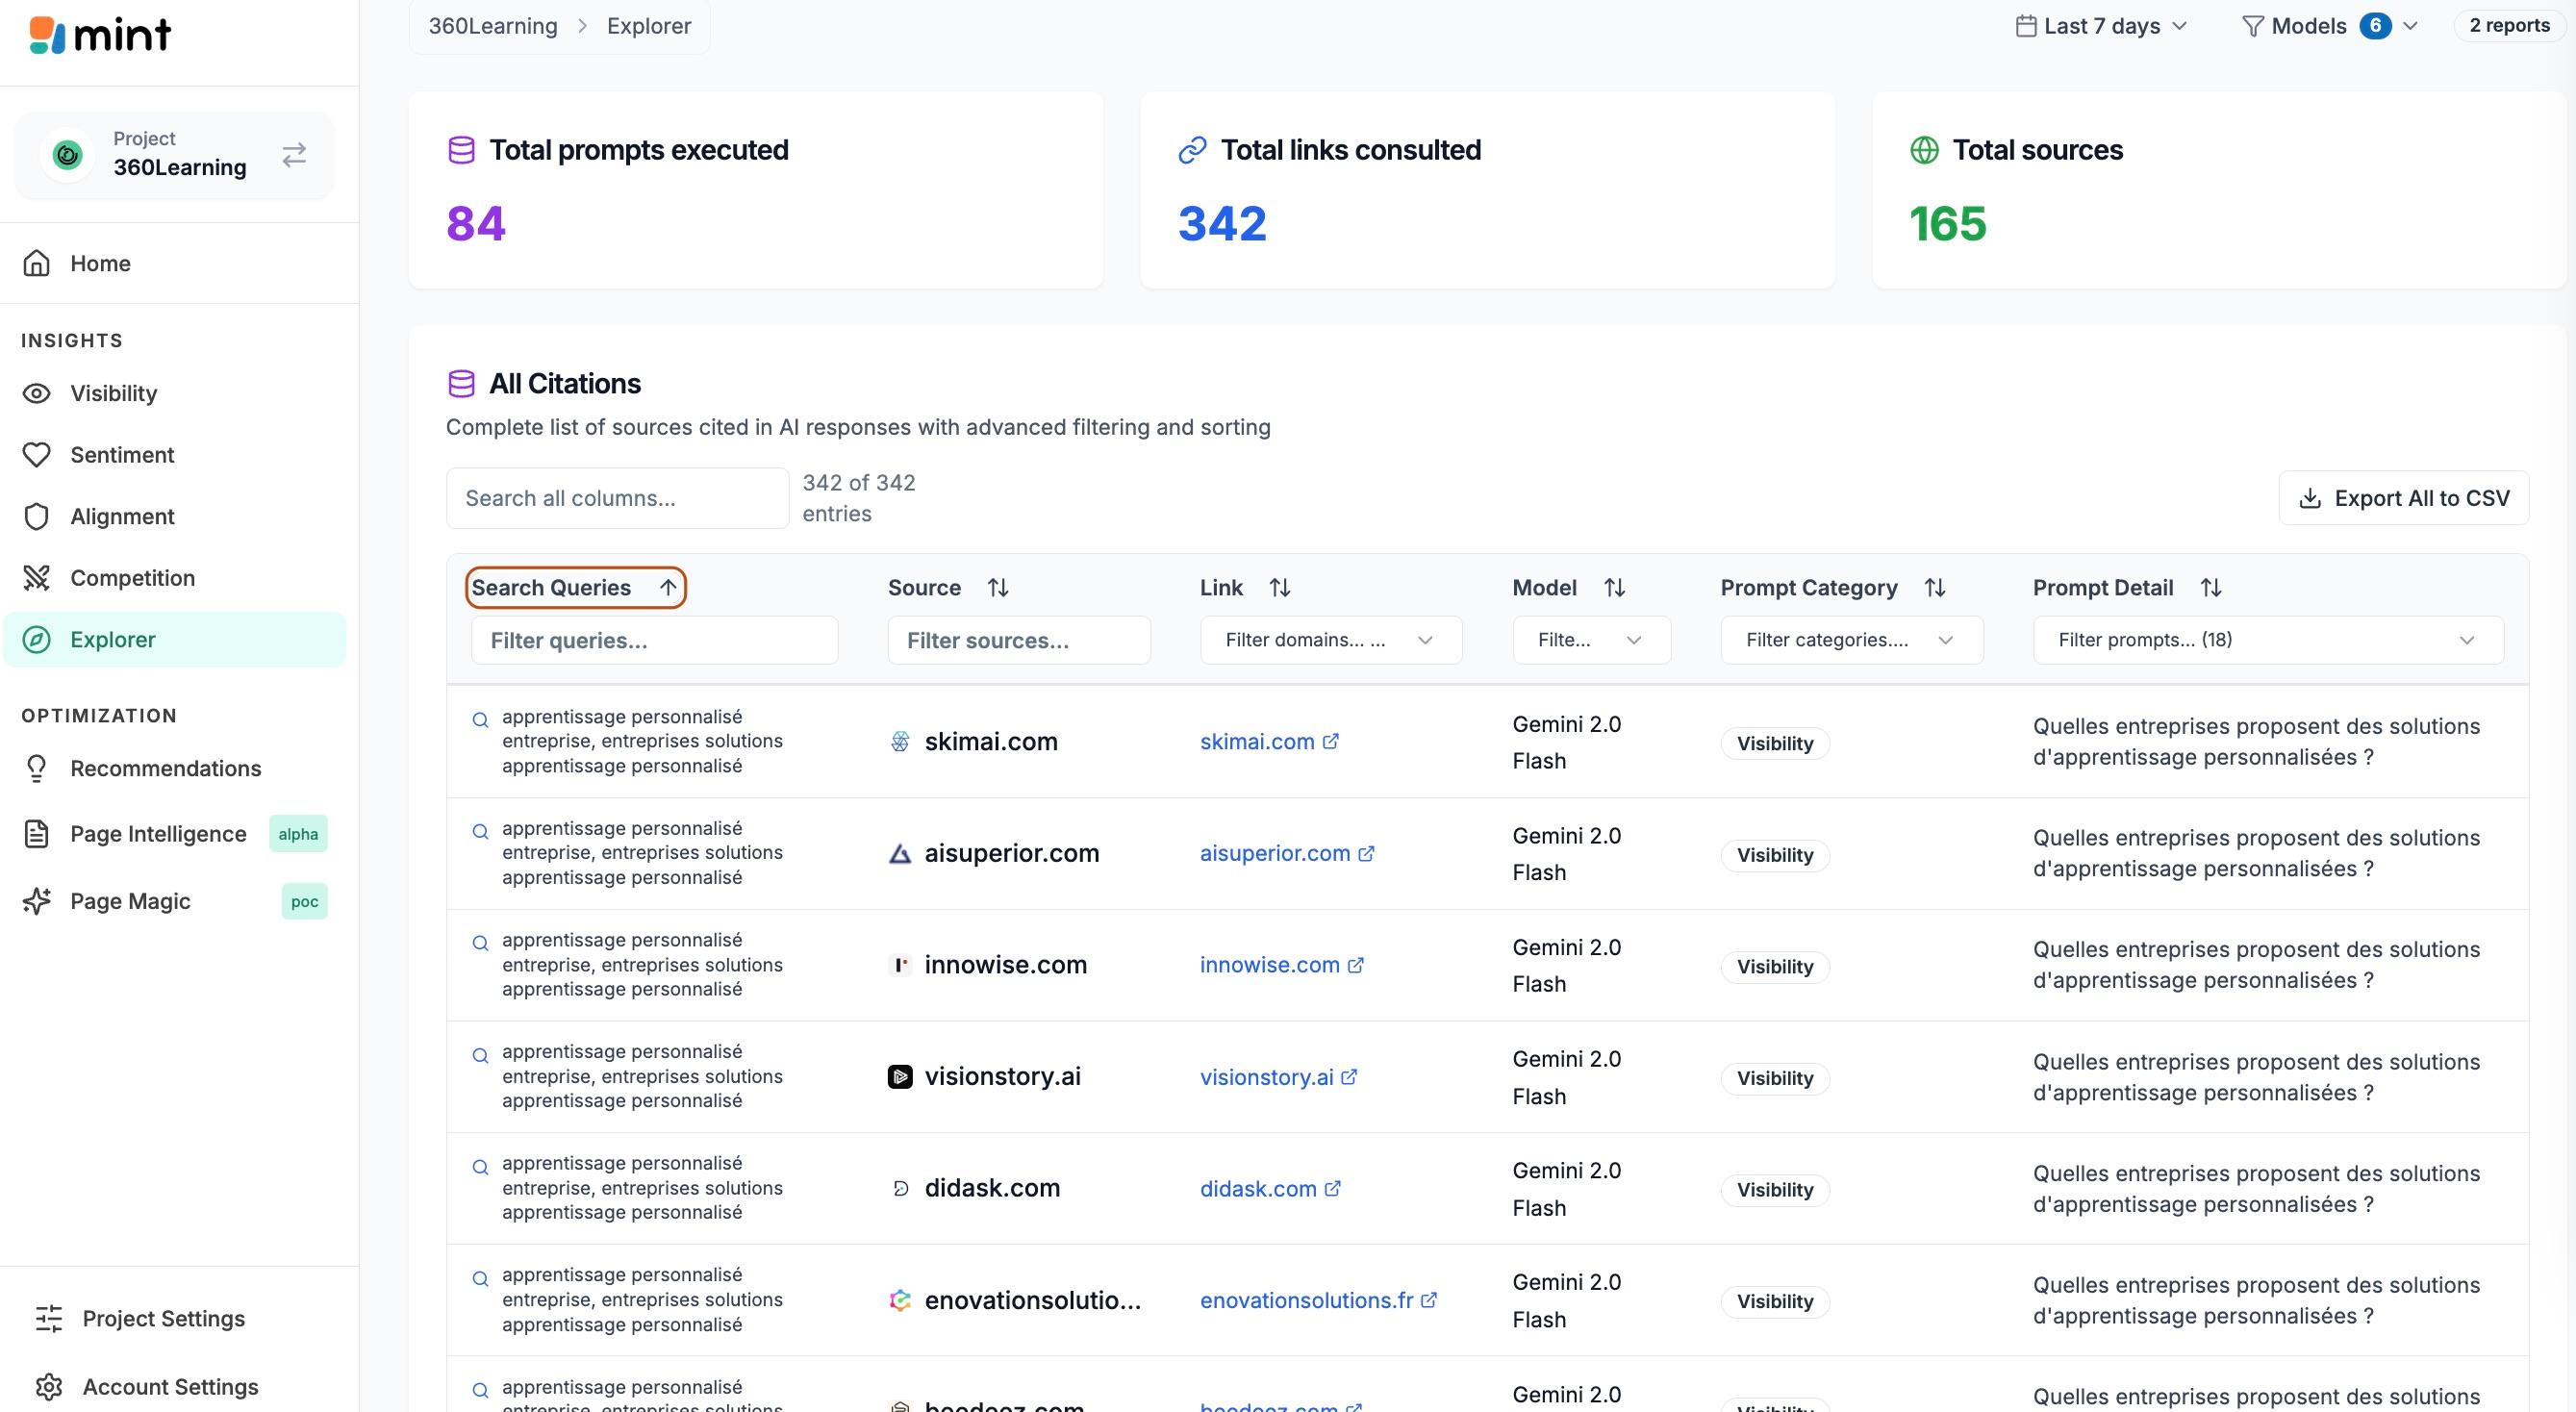Select Explorer in the sidebar
The width and height of the screenshot is (2576, 1412).
click(175, 639)
